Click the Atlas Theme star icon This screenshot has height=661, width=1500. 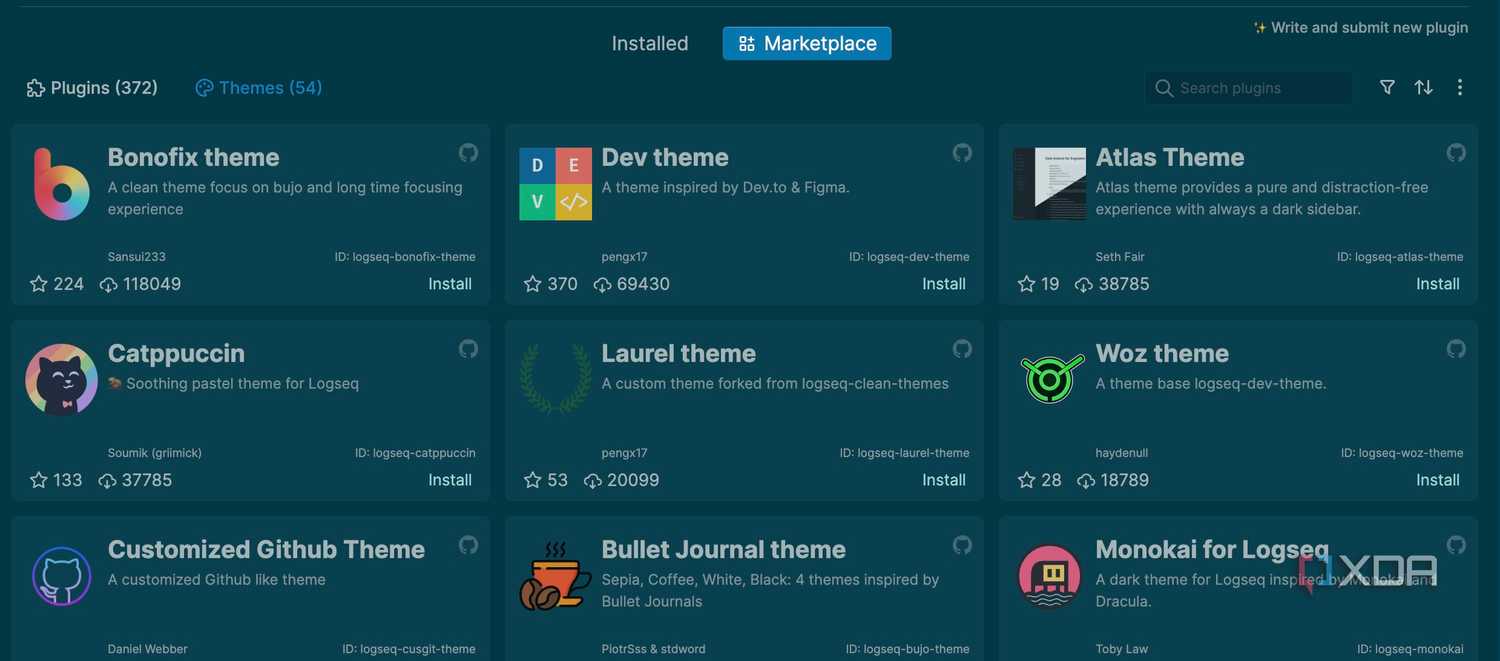click(1026, 284)
